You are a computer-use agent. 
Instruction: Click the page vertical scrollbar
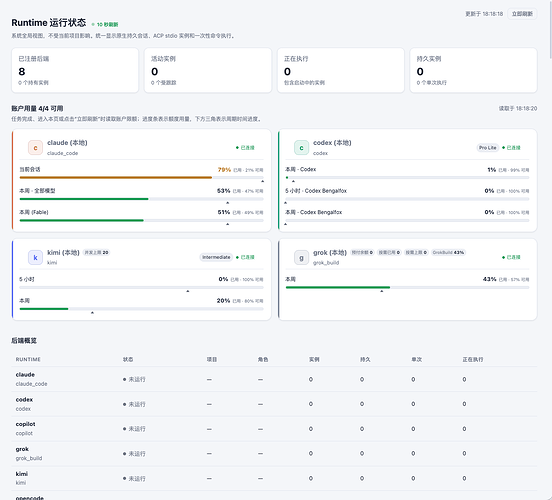point(550,29)
